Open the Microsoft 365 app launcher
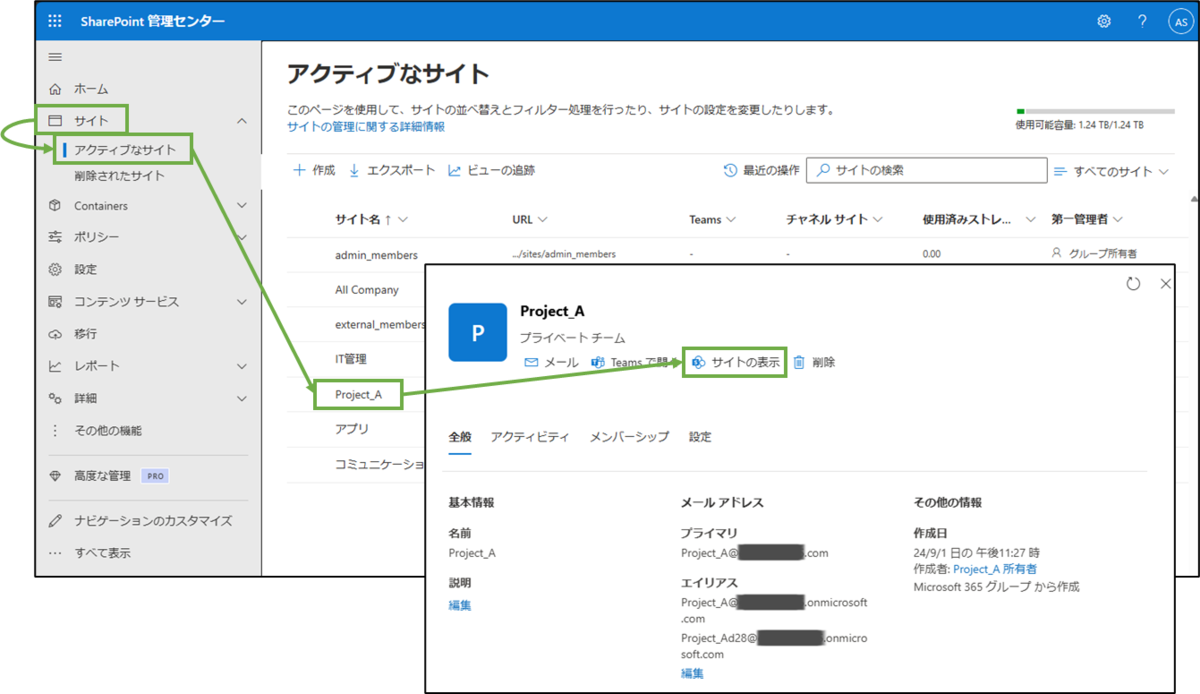 click(x=54, y=20)
